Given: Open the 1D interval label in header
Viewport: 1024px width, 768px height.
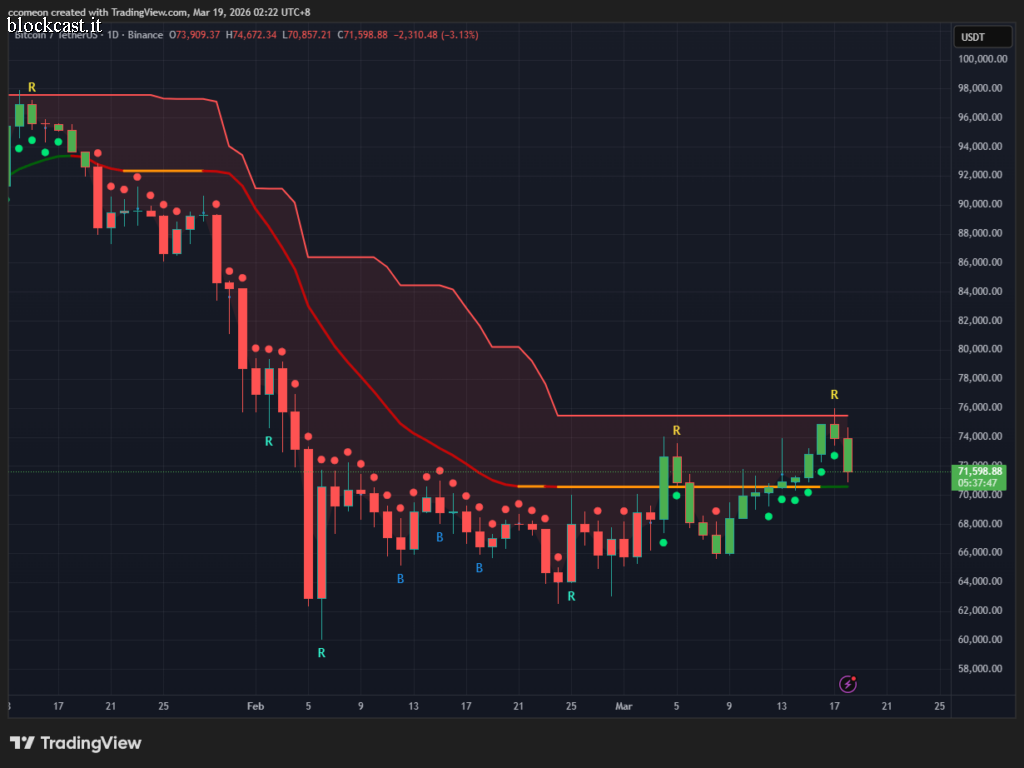Looking at the screenshot, I should [113, 35].
